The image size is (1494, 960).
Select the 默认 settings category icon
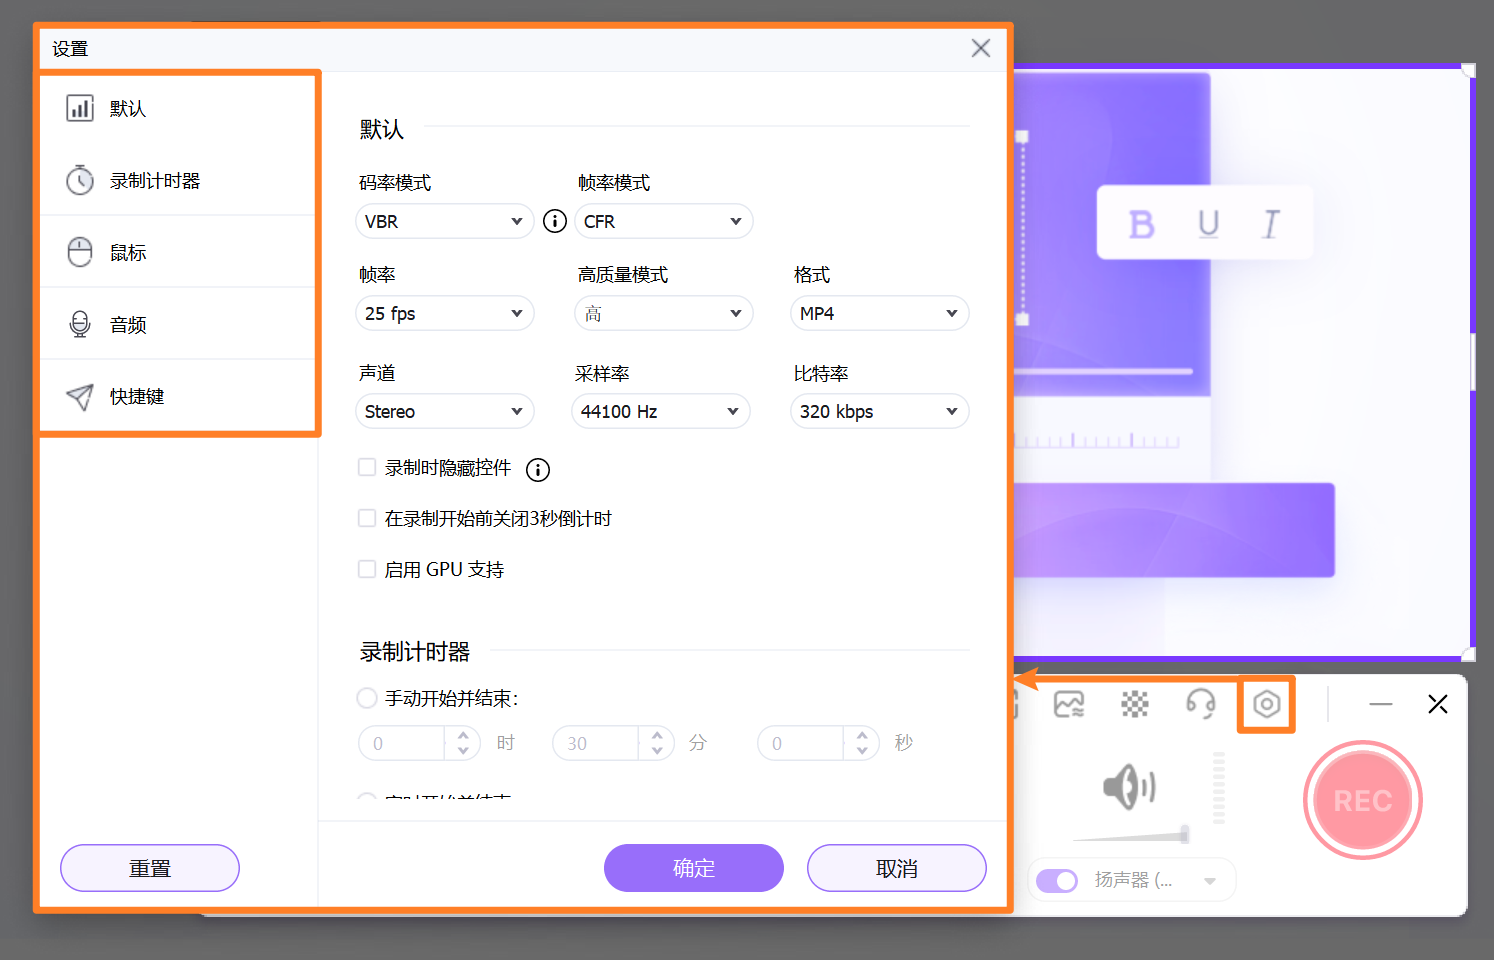coord(80,108)
